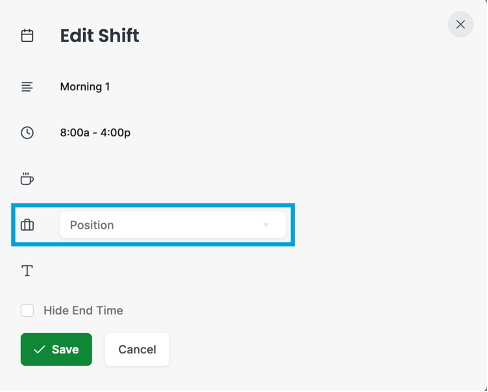The height and width of the screenshot is (392, 488).
Task: Cancel editing the shift
Action: click(x=137, y=349)
